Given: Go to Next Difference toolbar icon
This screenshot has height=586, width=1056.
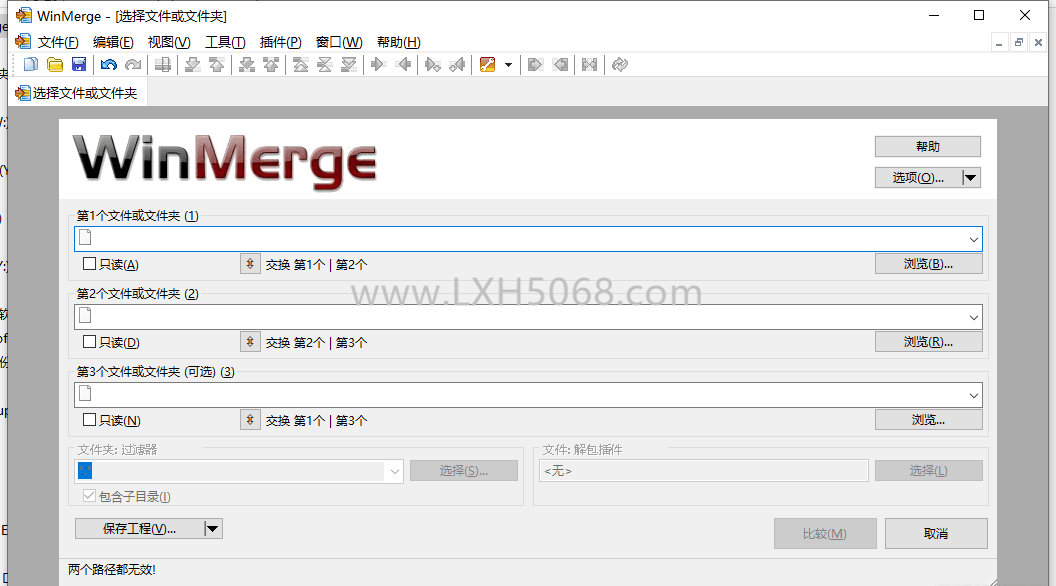Looking at the screenshot, I should pos(193,65).
